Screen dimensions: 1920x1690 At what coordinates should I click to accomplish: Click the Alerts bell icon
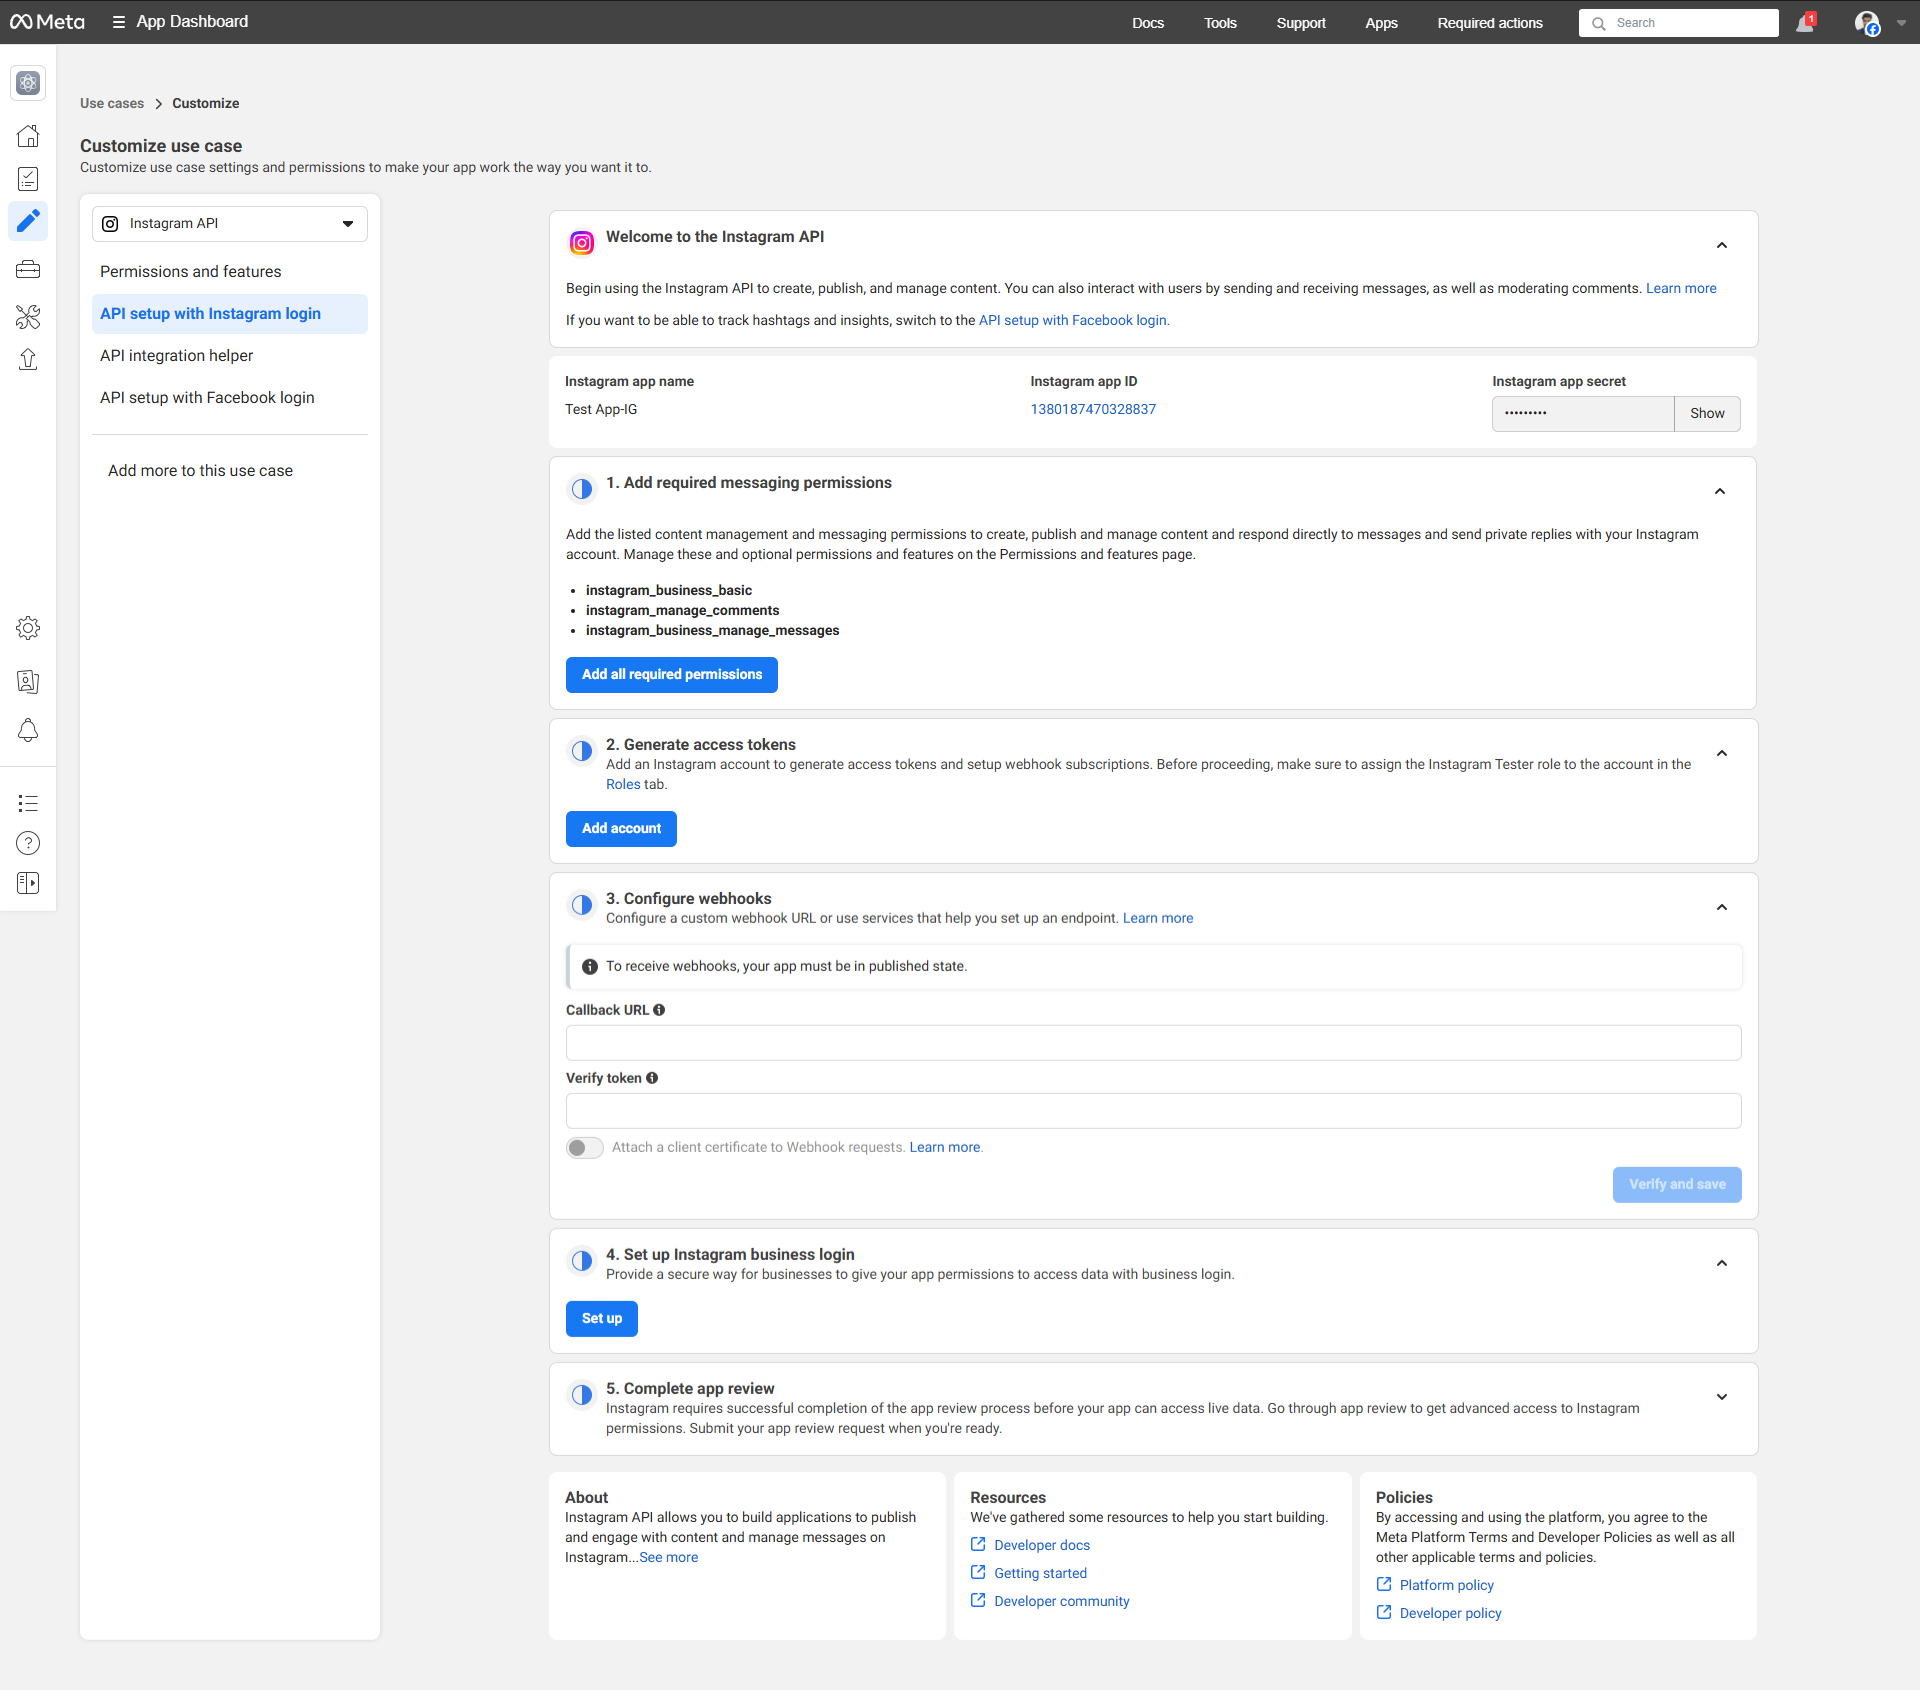pos(27,730)
